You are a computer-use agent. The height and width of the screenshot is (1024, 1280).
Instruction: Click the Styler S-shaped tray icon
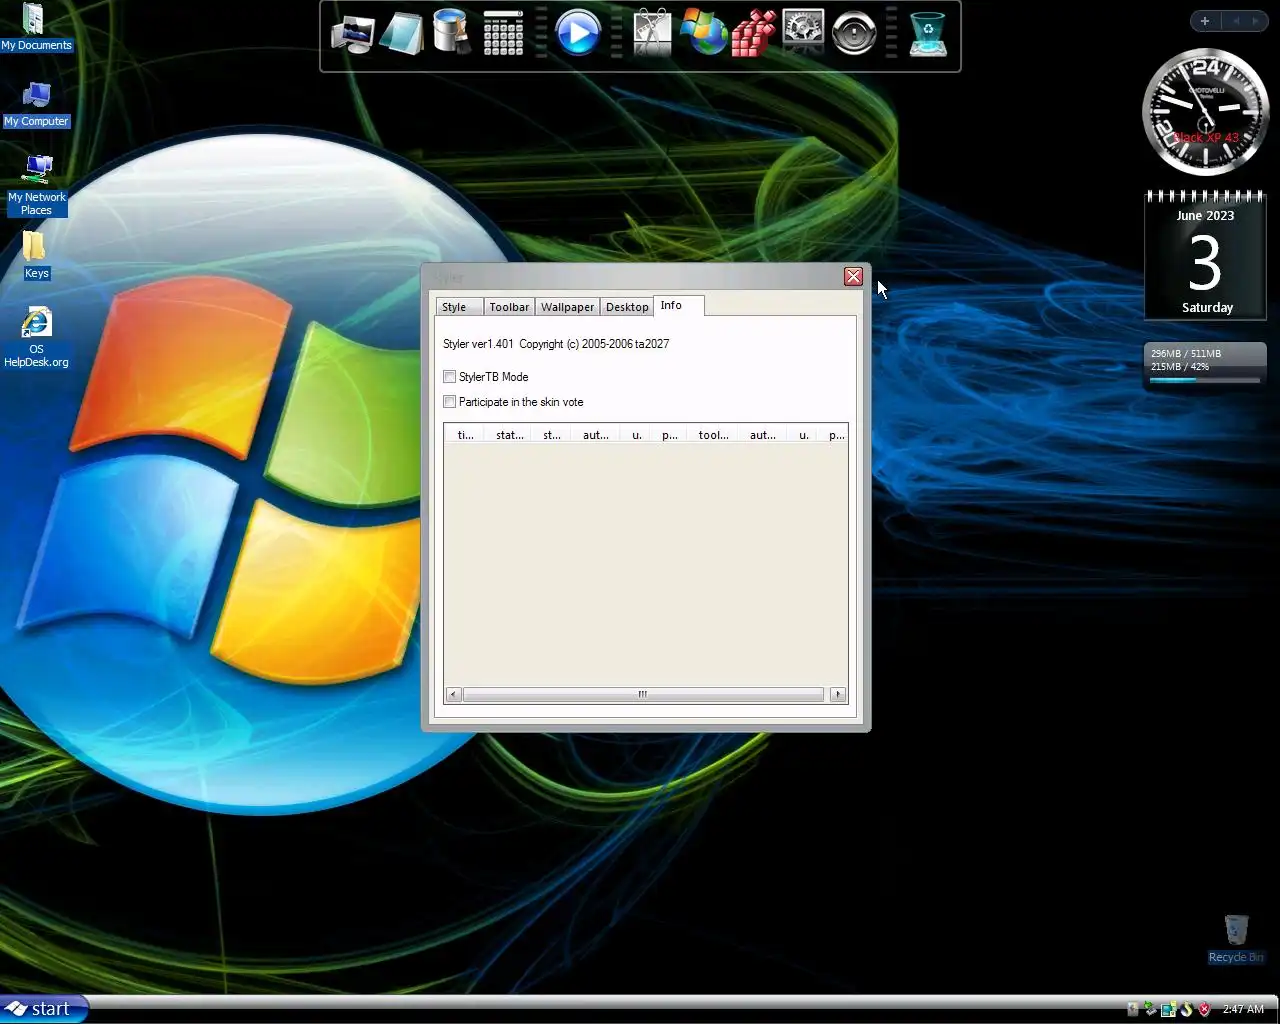pos(1186,1009)
